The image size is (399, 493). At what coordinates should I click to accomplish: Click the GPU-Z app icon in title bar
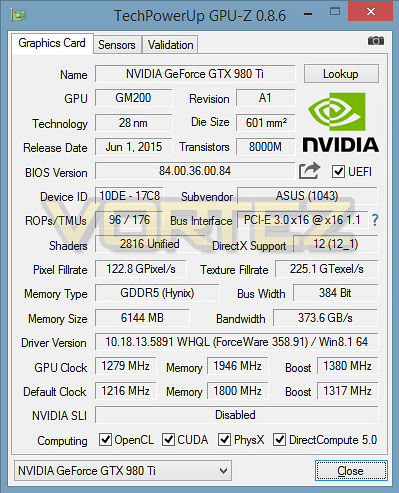18,15
